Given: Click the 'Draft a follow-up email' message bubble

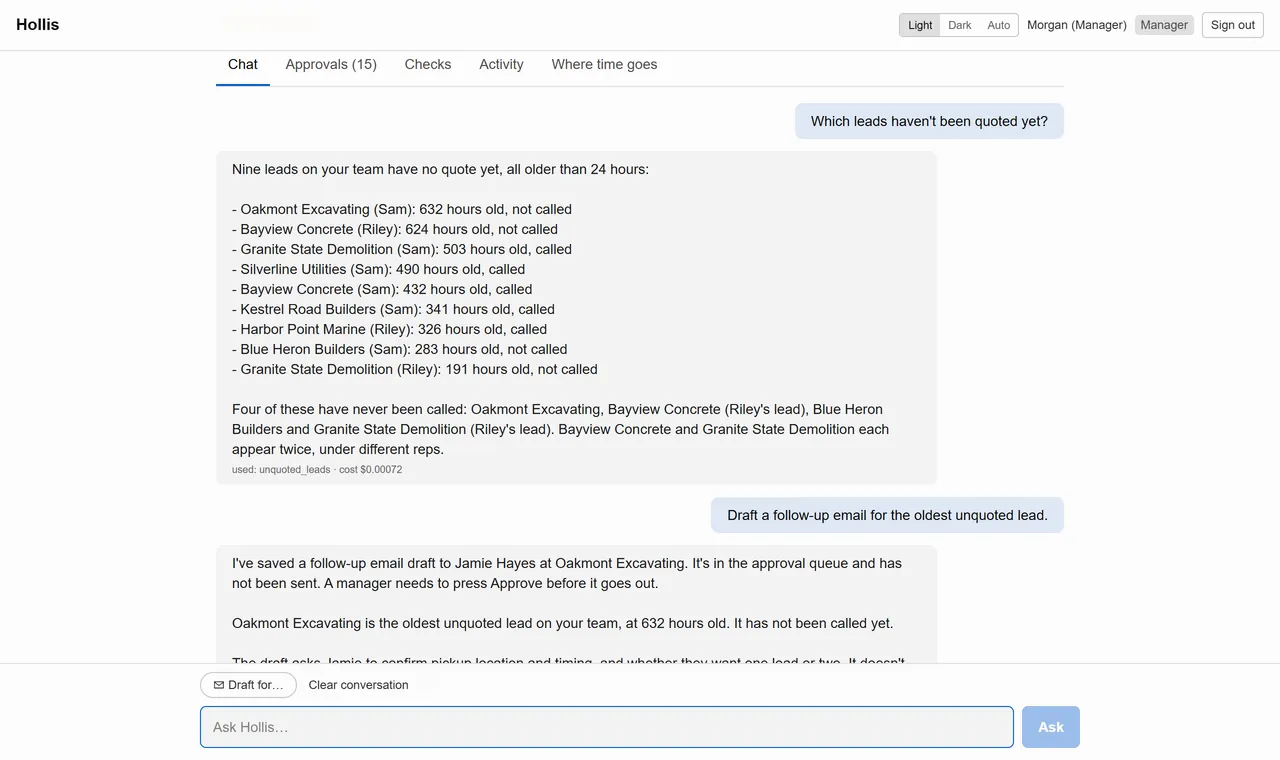Looking at the screenshot, I should tap(887, 515).
